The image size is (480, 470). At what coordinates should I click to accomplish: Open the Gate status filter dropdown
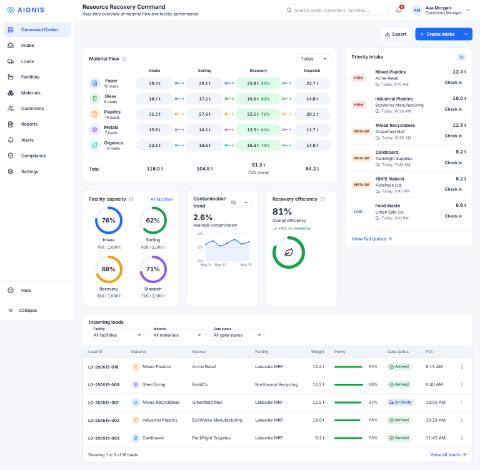[x=237, y=335]
